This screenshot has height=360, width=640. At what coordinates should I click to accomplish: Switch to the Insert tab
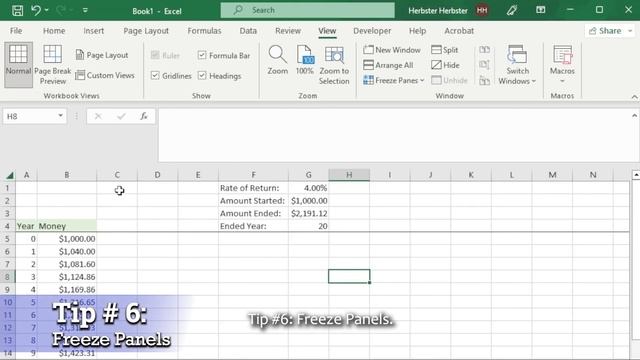pyautogui.click(x=93, y=31)
